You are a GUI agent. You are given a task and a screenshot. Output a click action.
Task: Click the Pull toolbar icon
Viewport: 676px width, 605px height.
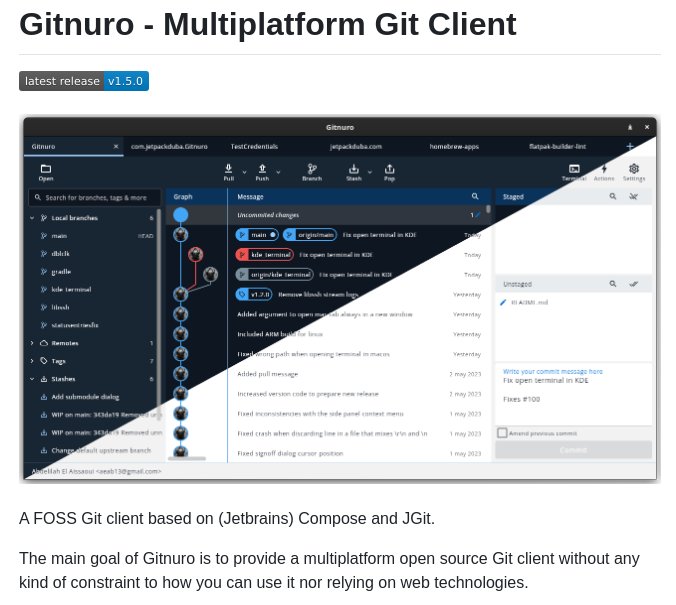229,169
